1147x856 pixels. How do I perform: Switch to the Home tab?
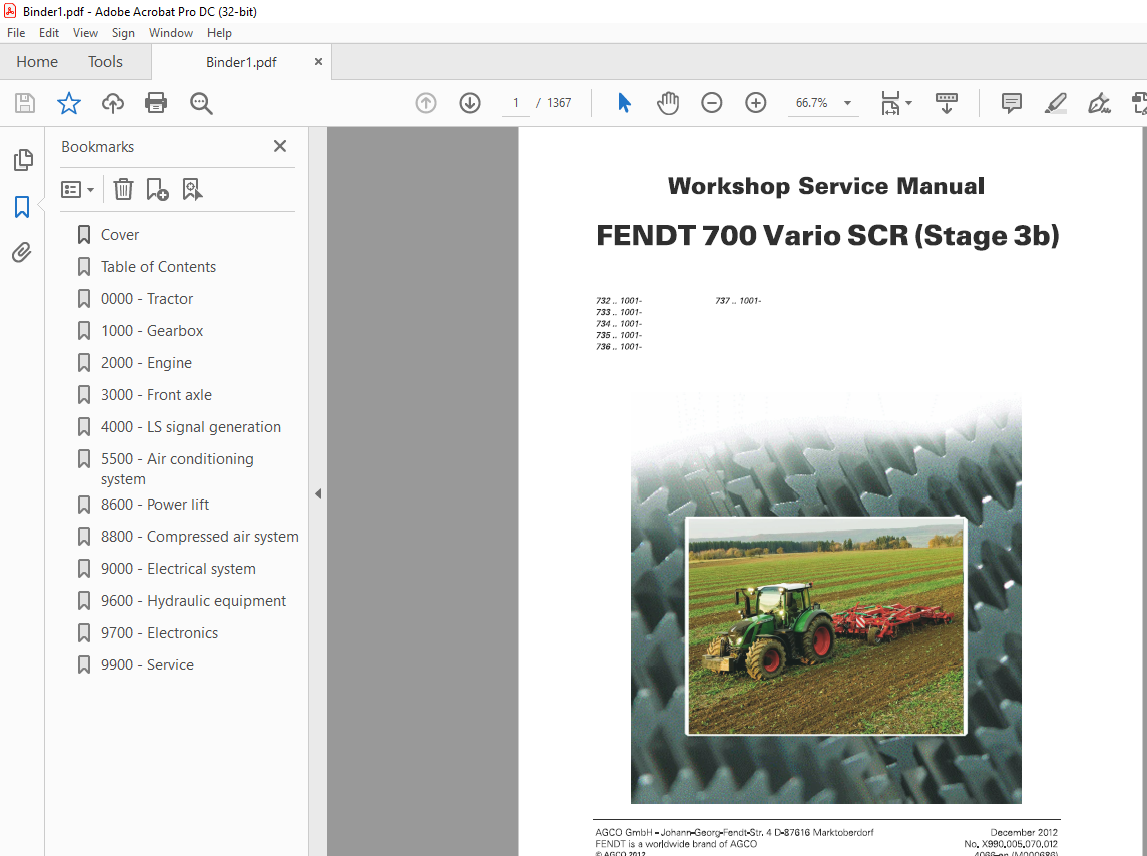37,62
